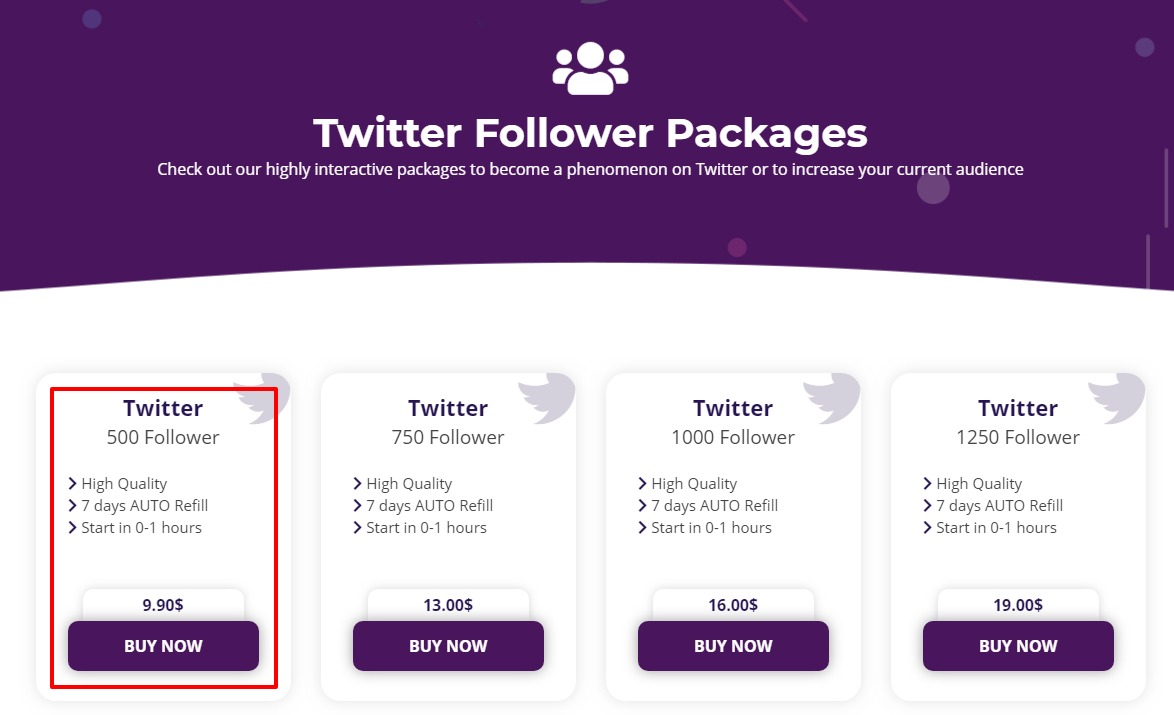
Task: Select the 9.90$ price tag
Action: point(163,605)
